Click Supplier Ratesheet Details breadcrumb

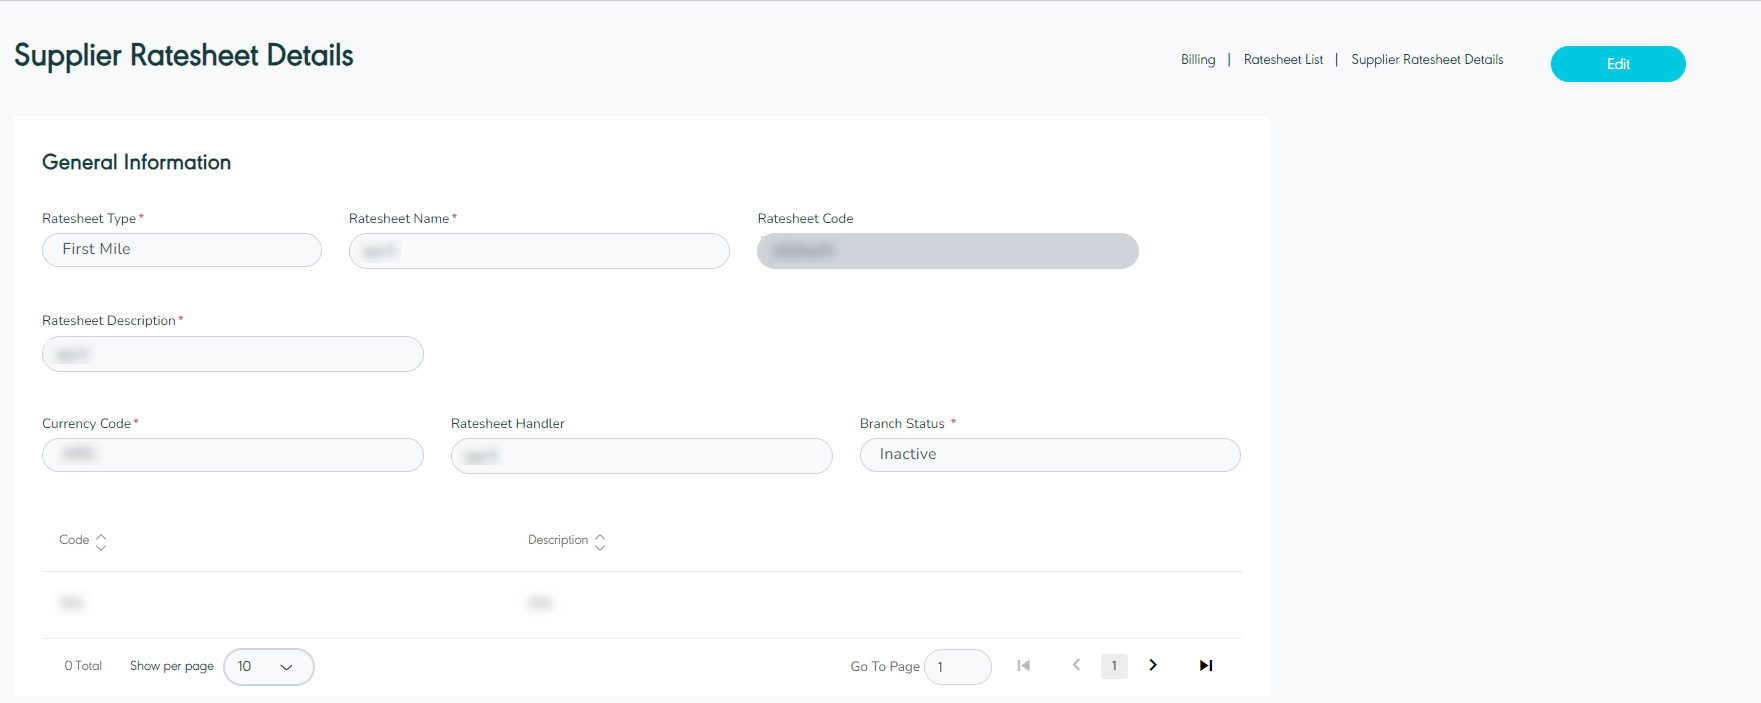[1426, 60]
